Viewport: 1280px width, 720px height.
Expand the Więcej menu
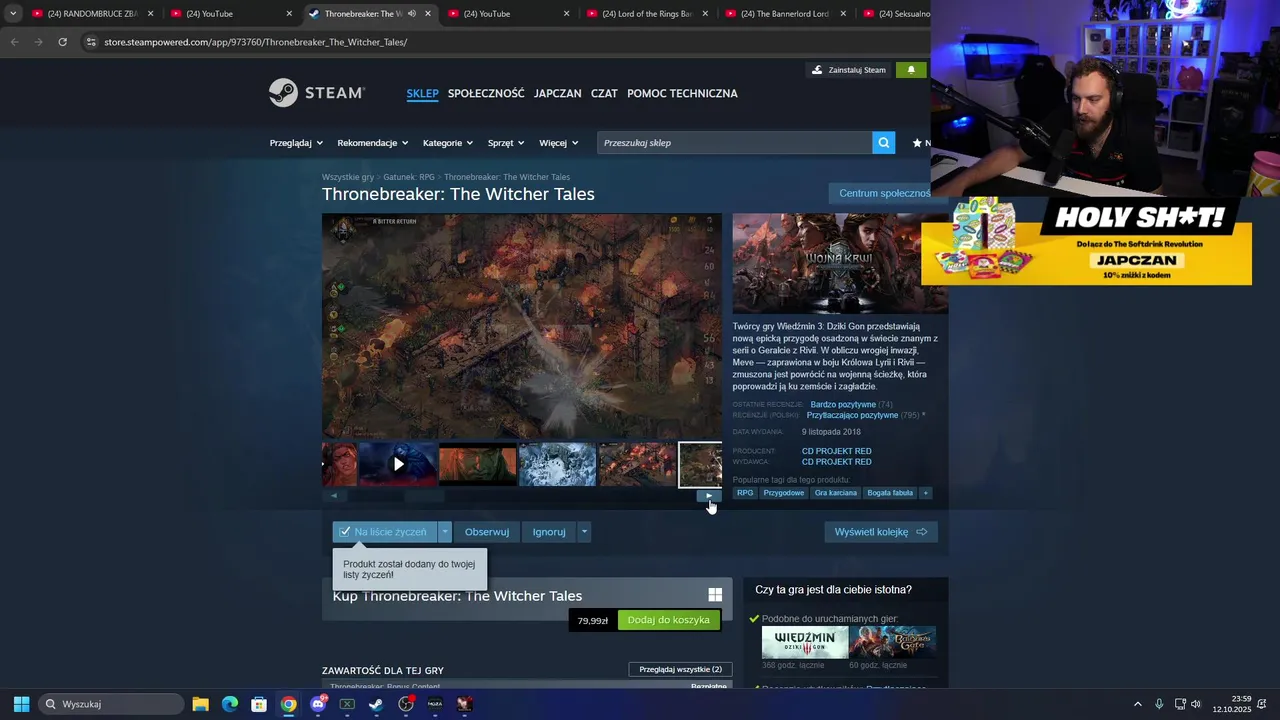558,143
